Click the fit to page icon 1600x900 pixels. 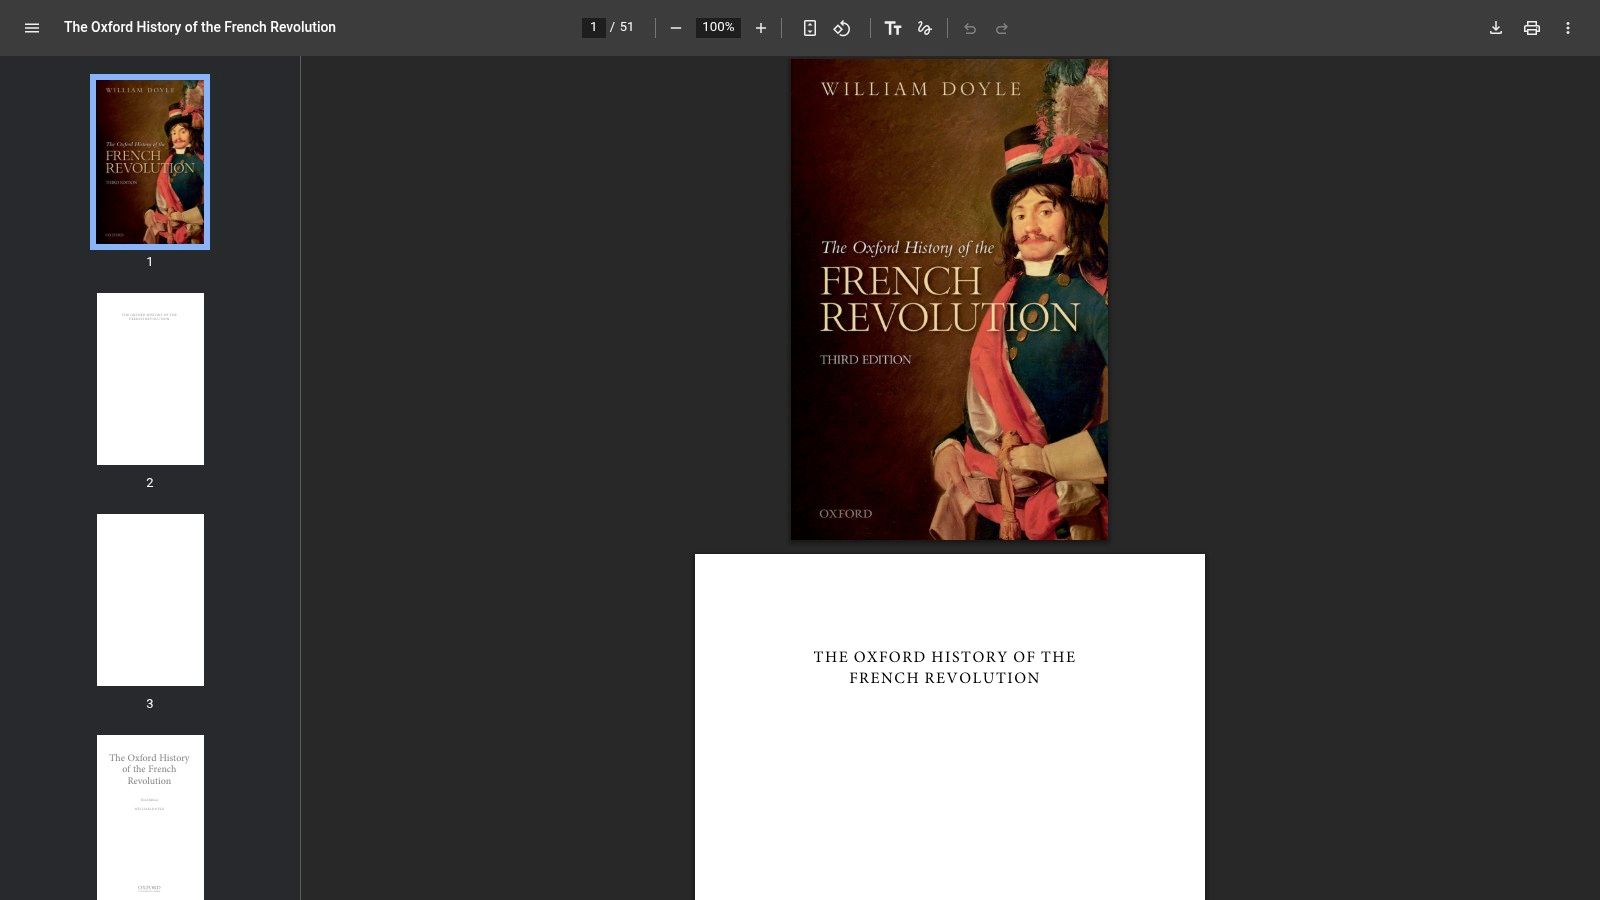coord(810,28)
